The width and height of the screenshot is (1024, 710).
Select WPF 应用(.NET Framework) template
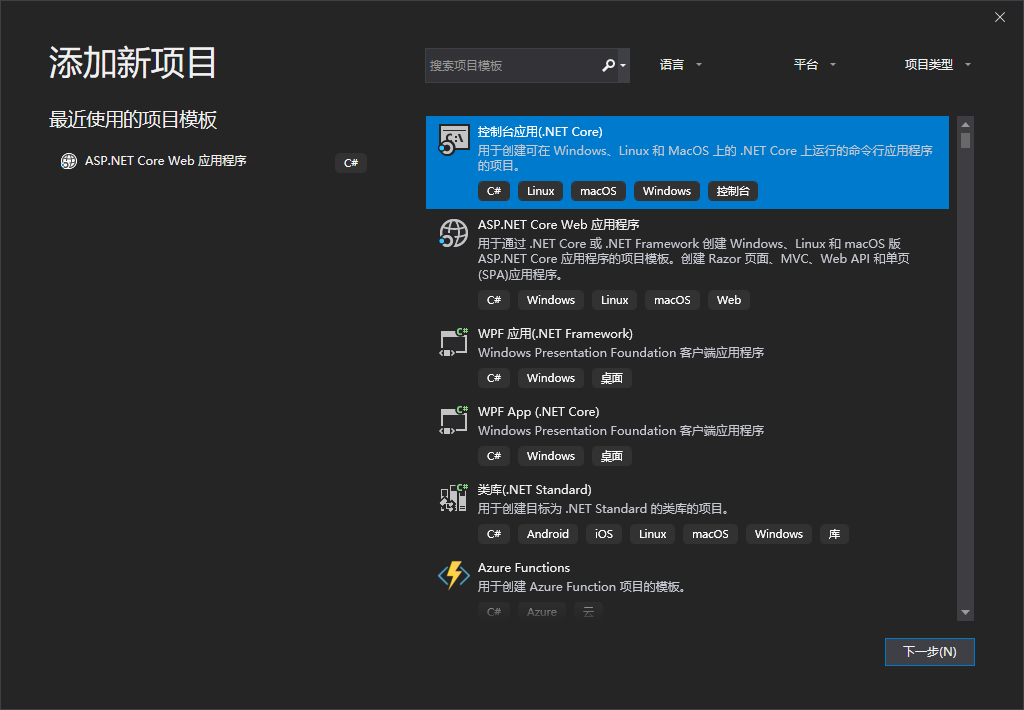click(x=555, y=334)
